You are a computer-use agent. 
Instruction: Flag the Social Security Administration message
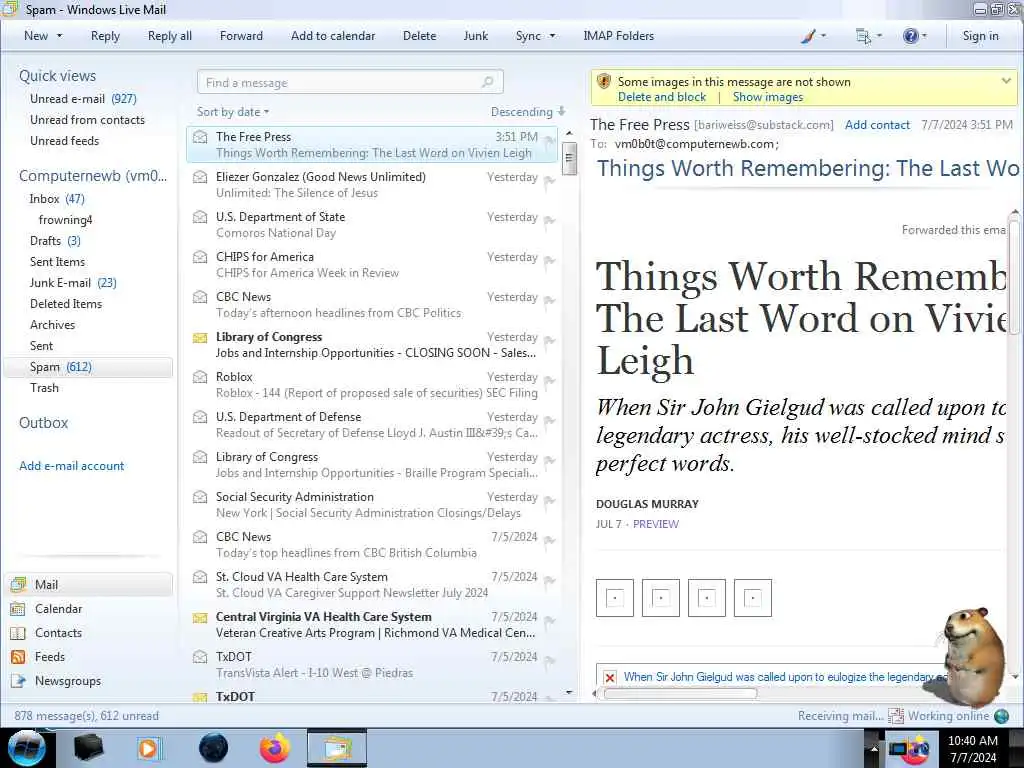(550, 501)
